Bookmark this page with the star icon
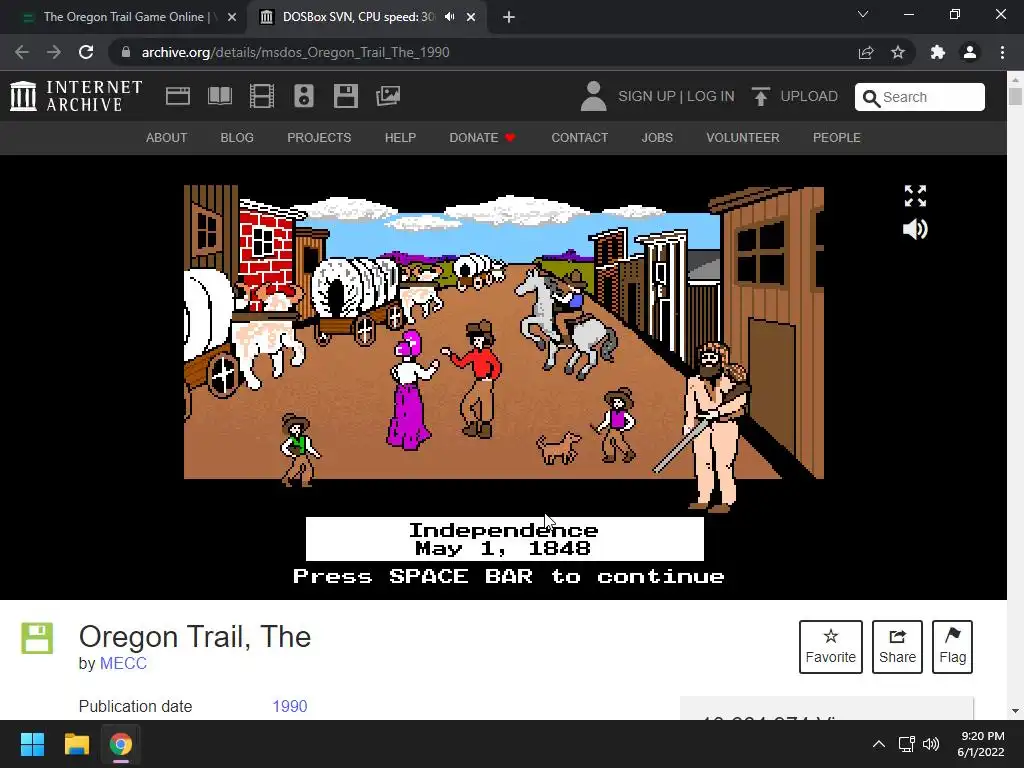This screenshot has width=1024, height=768. [x=898, y=52]
